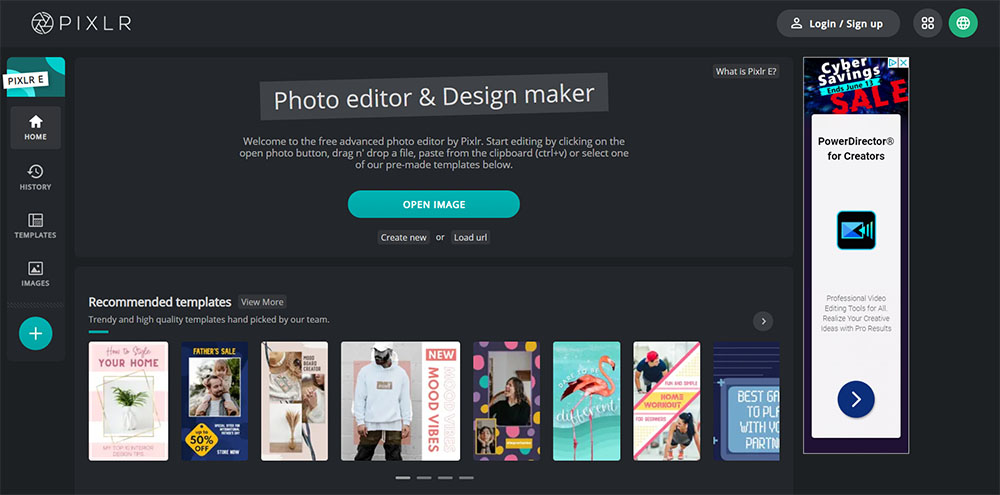Click Load url
Viewport: 1000px width, 495px height.
tap(471, 237)
